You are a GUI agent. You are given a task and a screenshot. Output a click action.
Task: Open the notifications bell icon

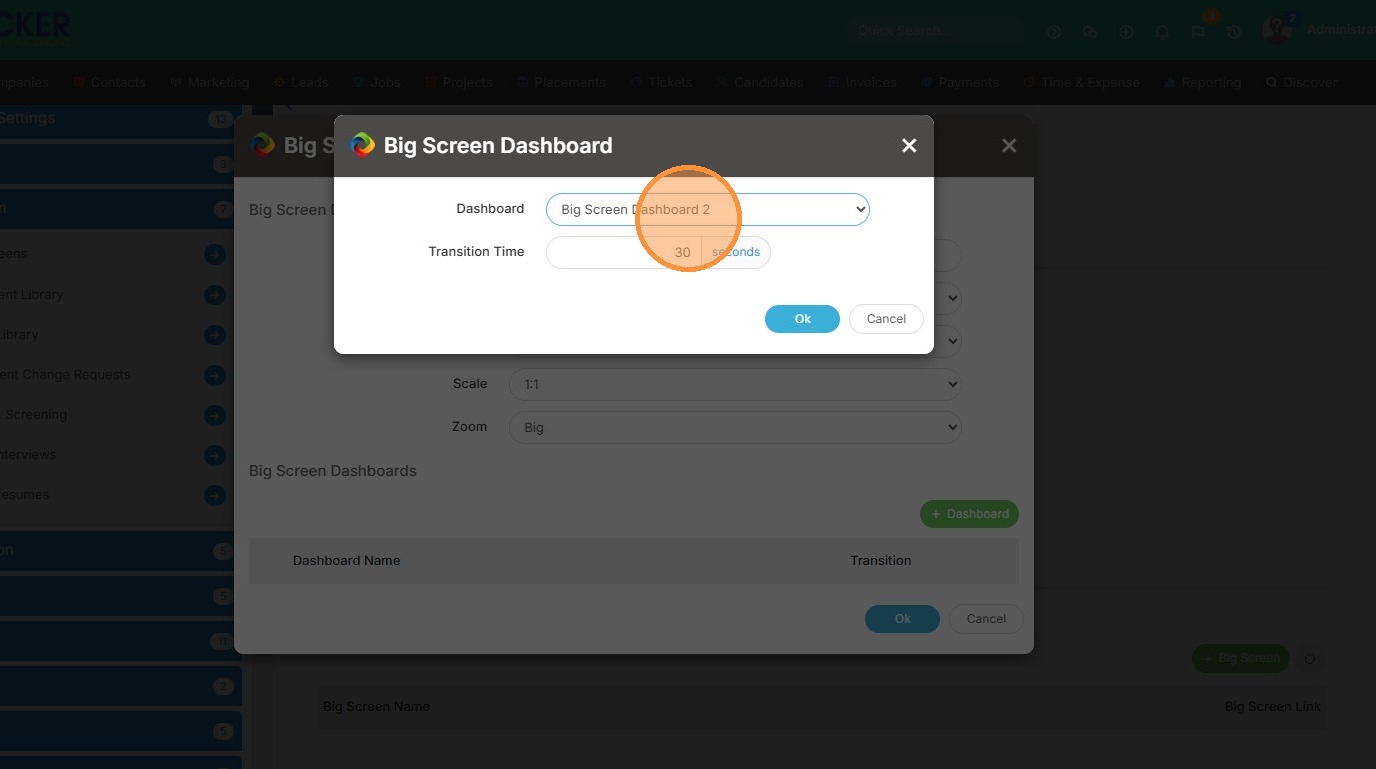(x=1162, y=32)
